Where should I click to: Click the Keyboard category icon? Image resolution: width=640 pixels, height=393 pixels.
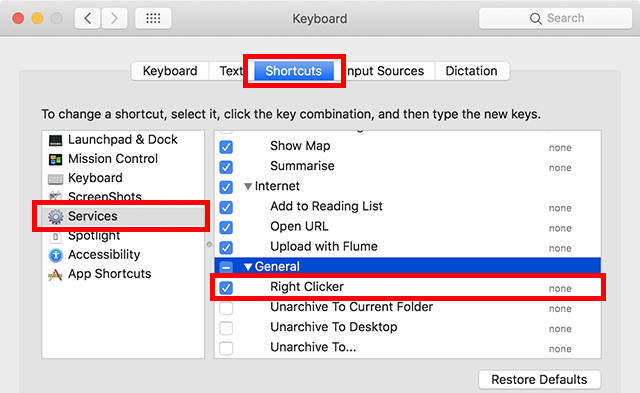coord(56,179)
